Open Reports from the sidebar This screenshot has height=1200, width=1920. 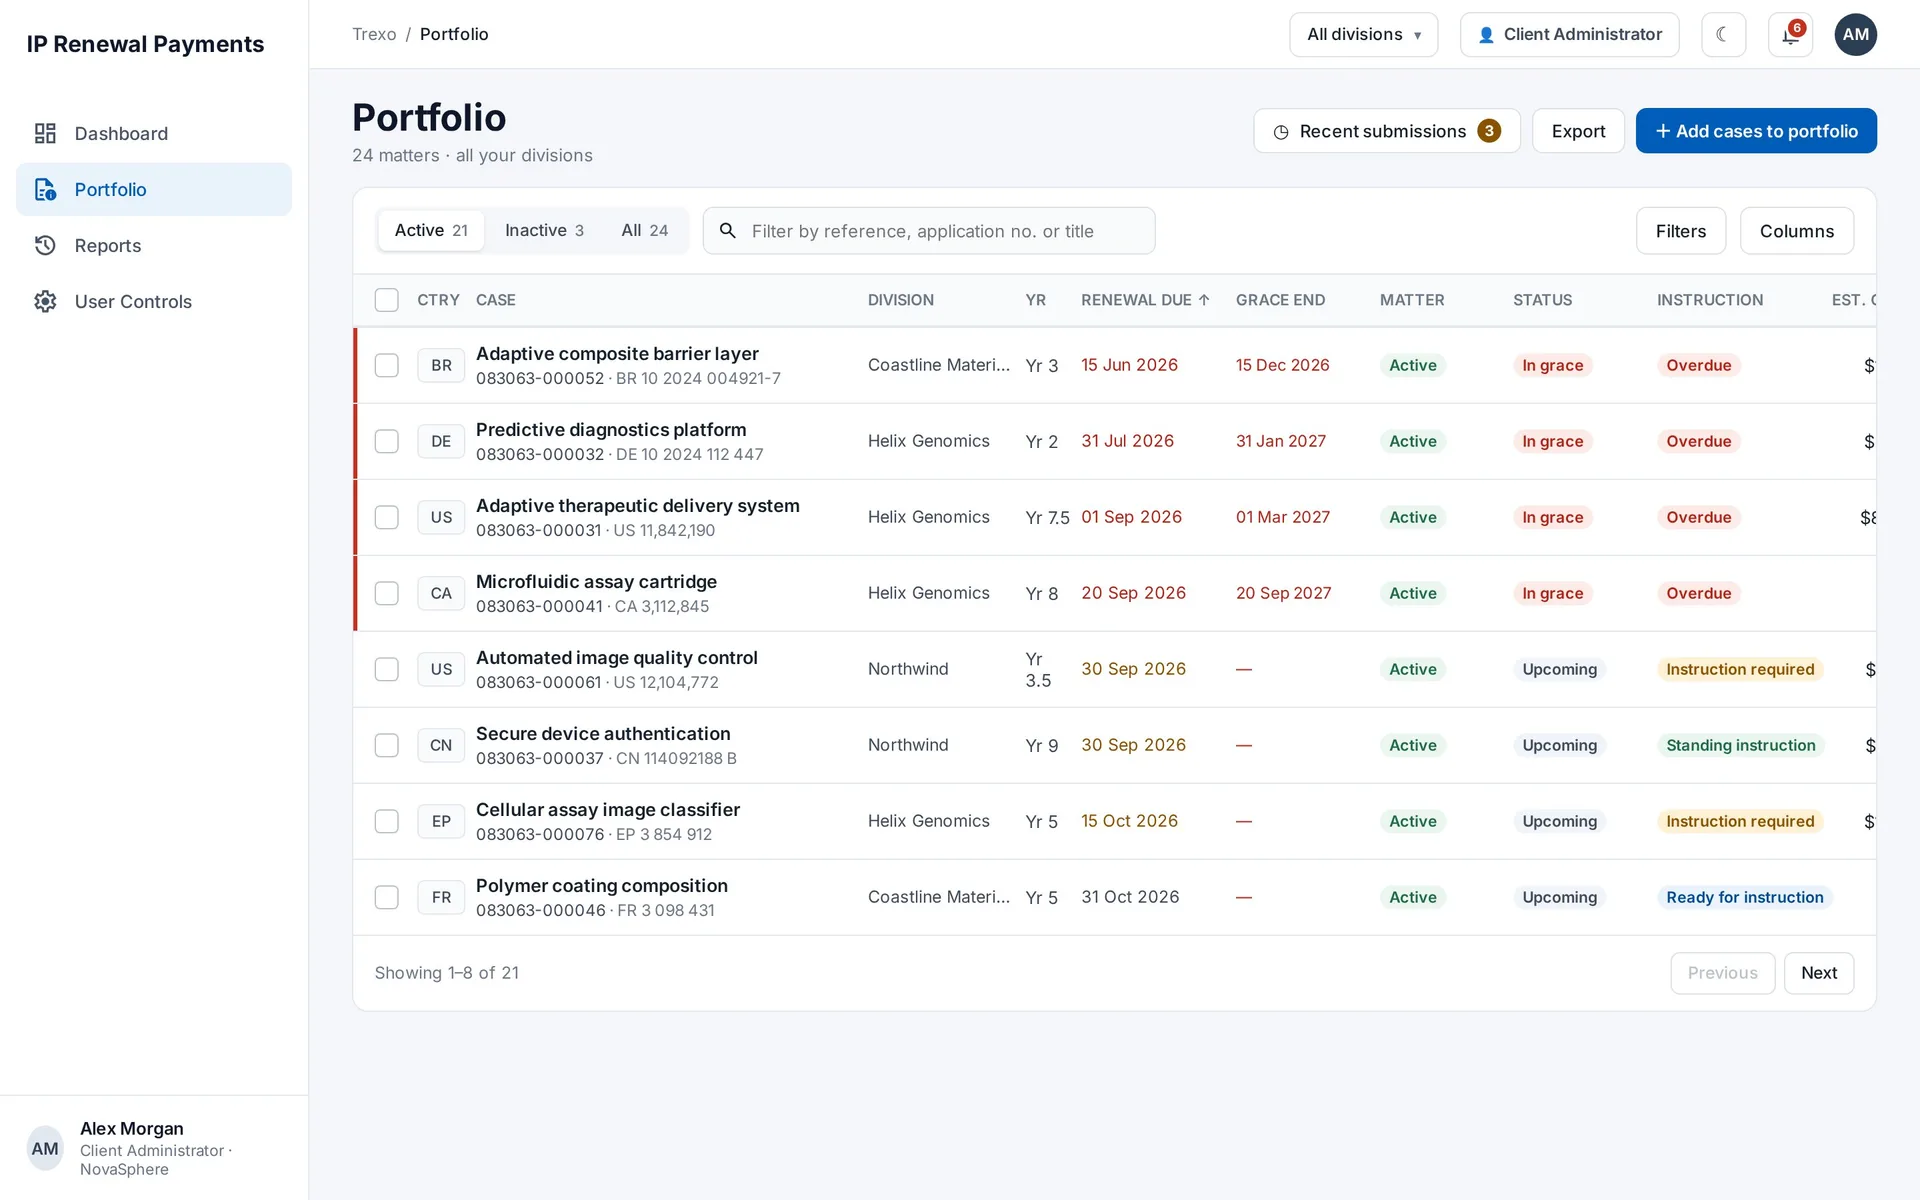[154, 245]
